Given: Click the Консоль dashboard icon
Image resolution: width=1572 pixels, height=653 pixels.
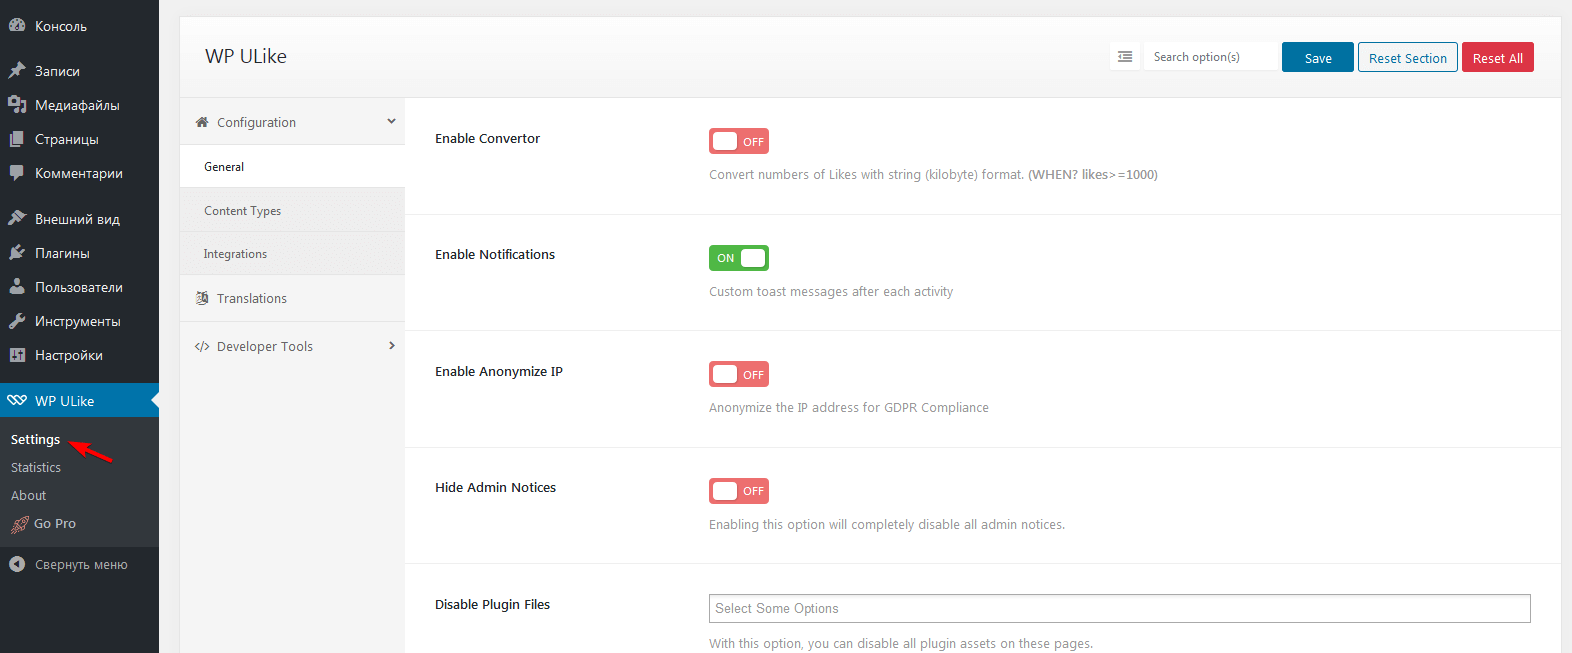Looking at the screenshot, I should pos(17,26).
